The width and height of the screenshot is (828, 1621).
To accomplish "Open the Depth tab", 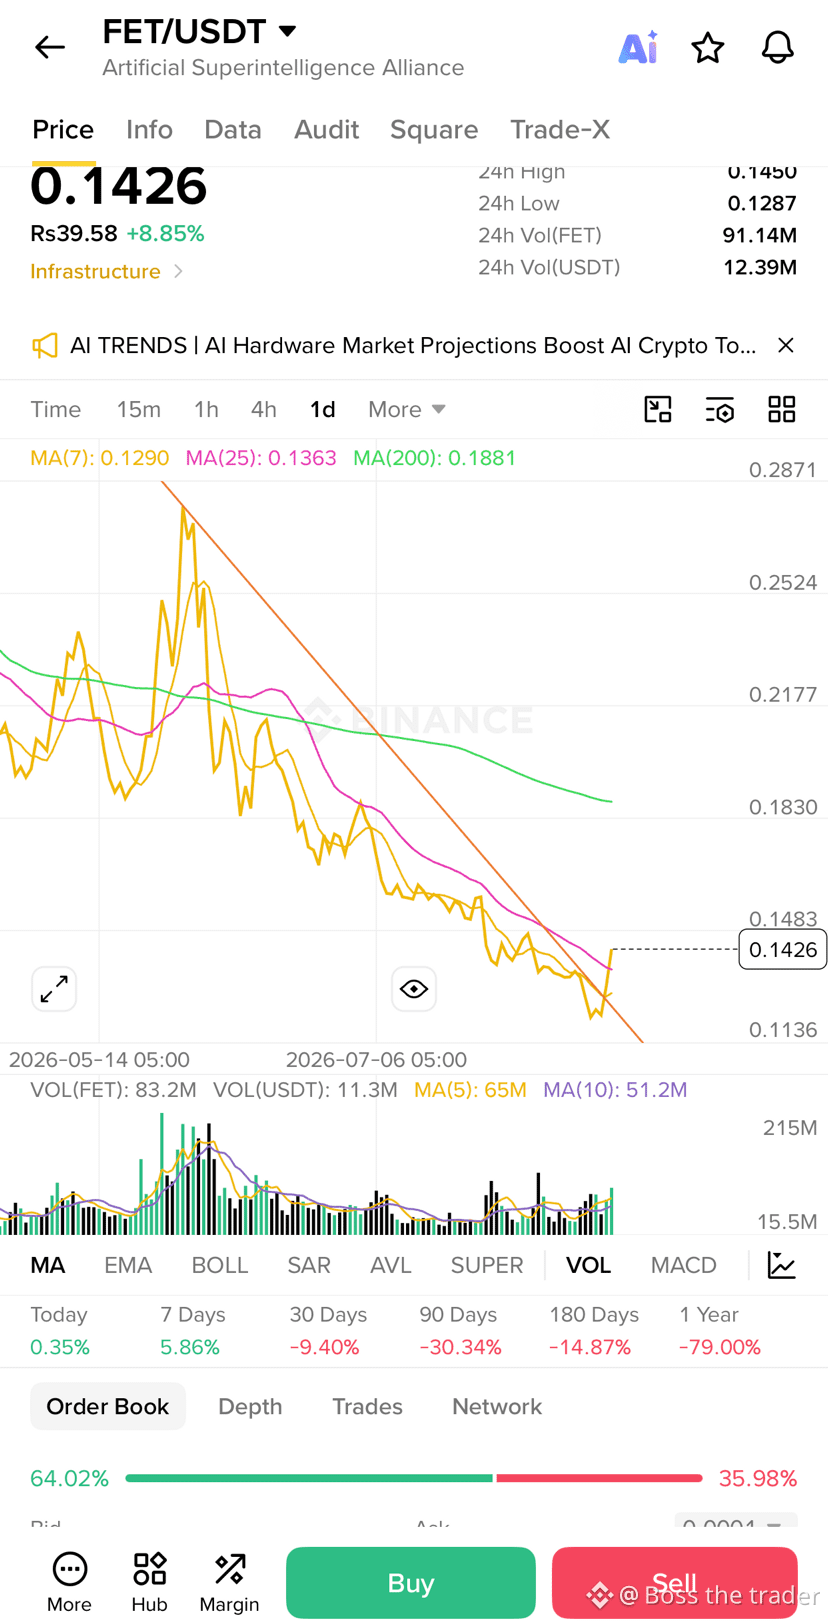I will [x=250, y=1407].
